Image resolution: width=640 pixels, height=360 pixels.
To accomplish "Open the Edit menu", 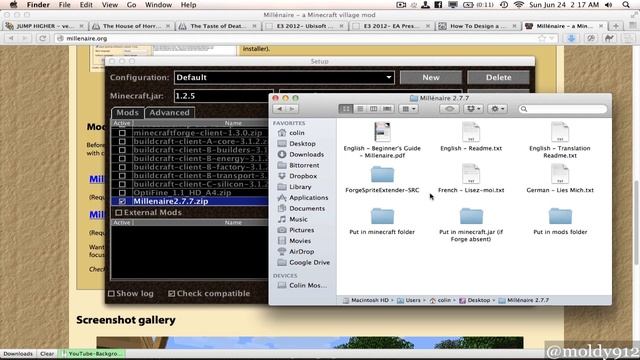I will 86,5.
